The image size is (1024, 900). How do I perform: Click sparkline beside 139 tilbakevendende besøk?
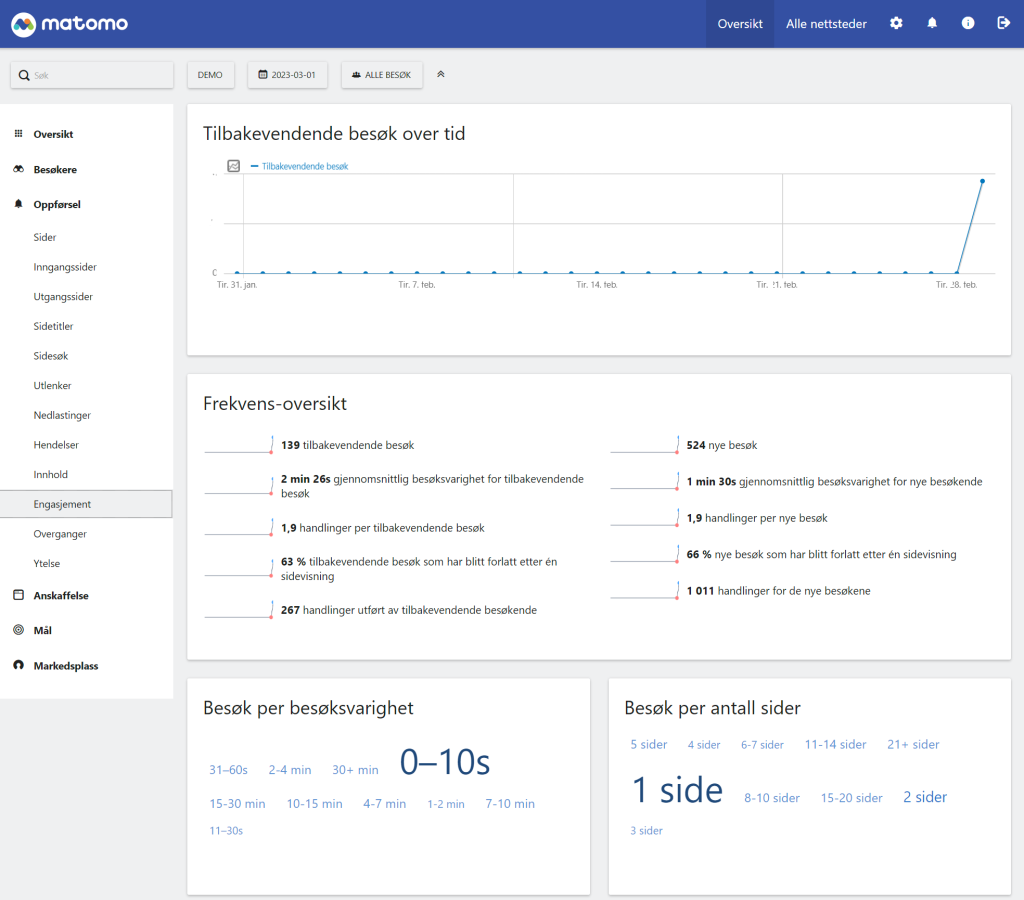[238, 445]
